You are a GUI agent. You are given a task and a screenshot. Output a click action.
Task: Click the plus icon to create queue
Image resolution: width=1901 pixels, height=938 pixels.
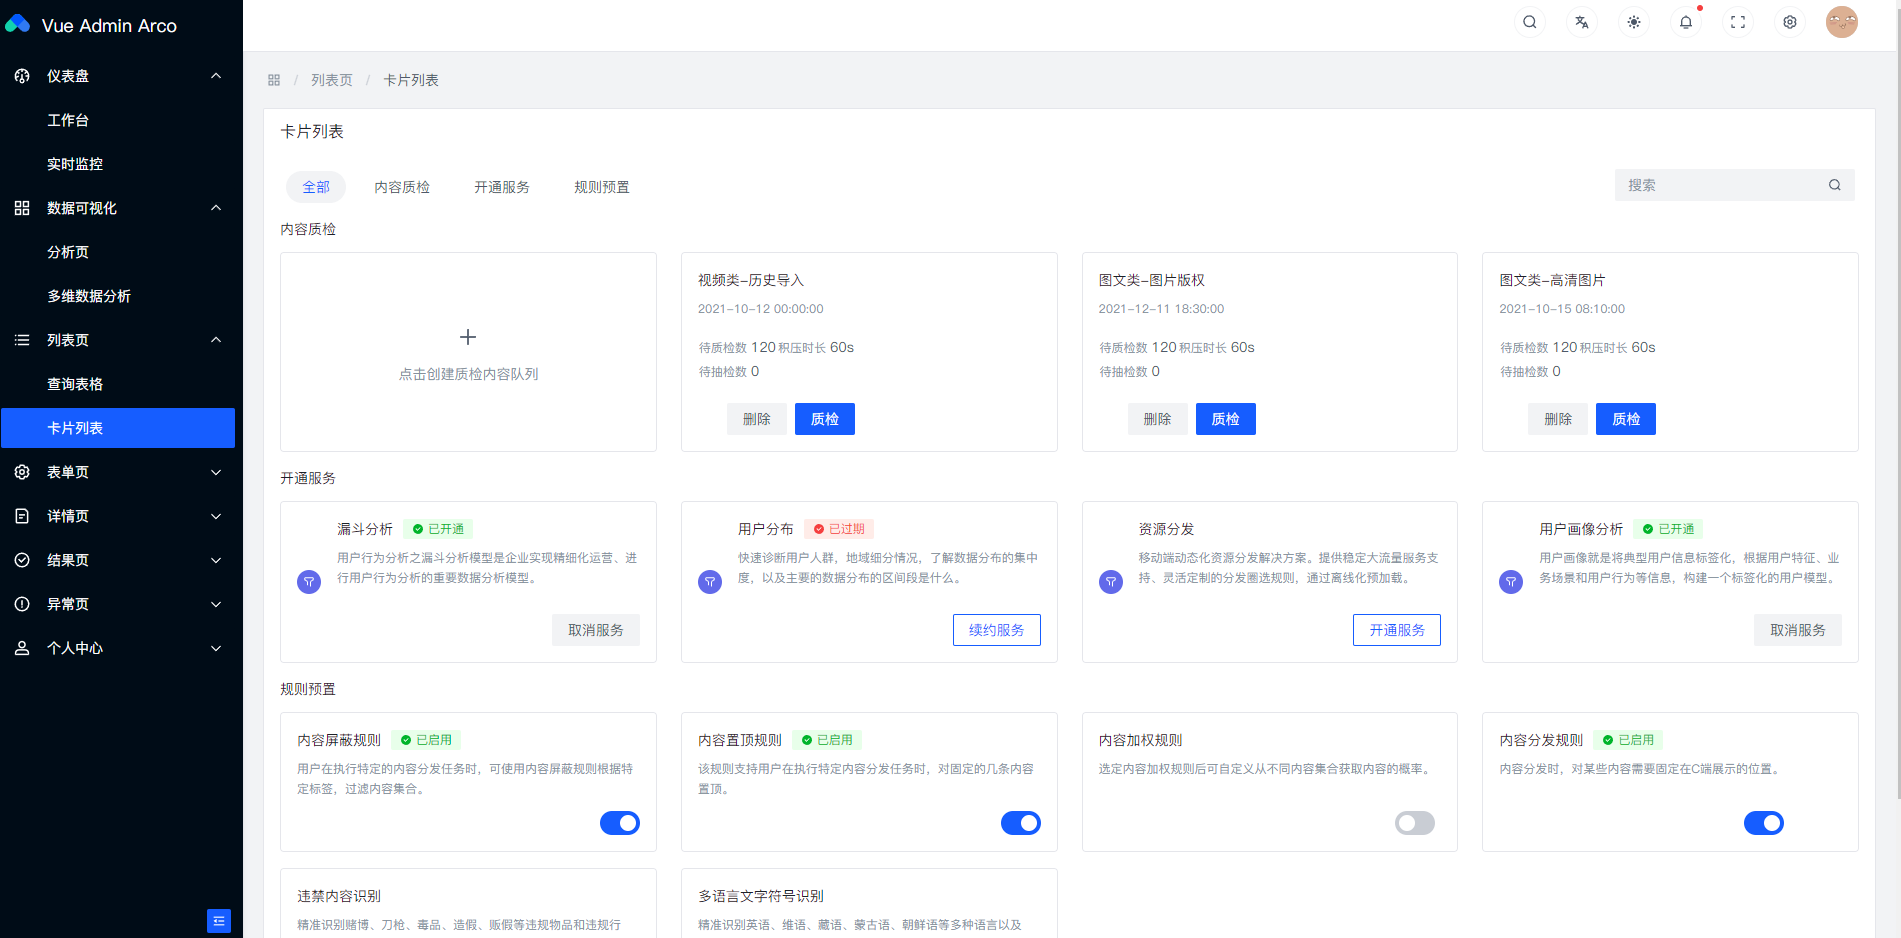468,337
